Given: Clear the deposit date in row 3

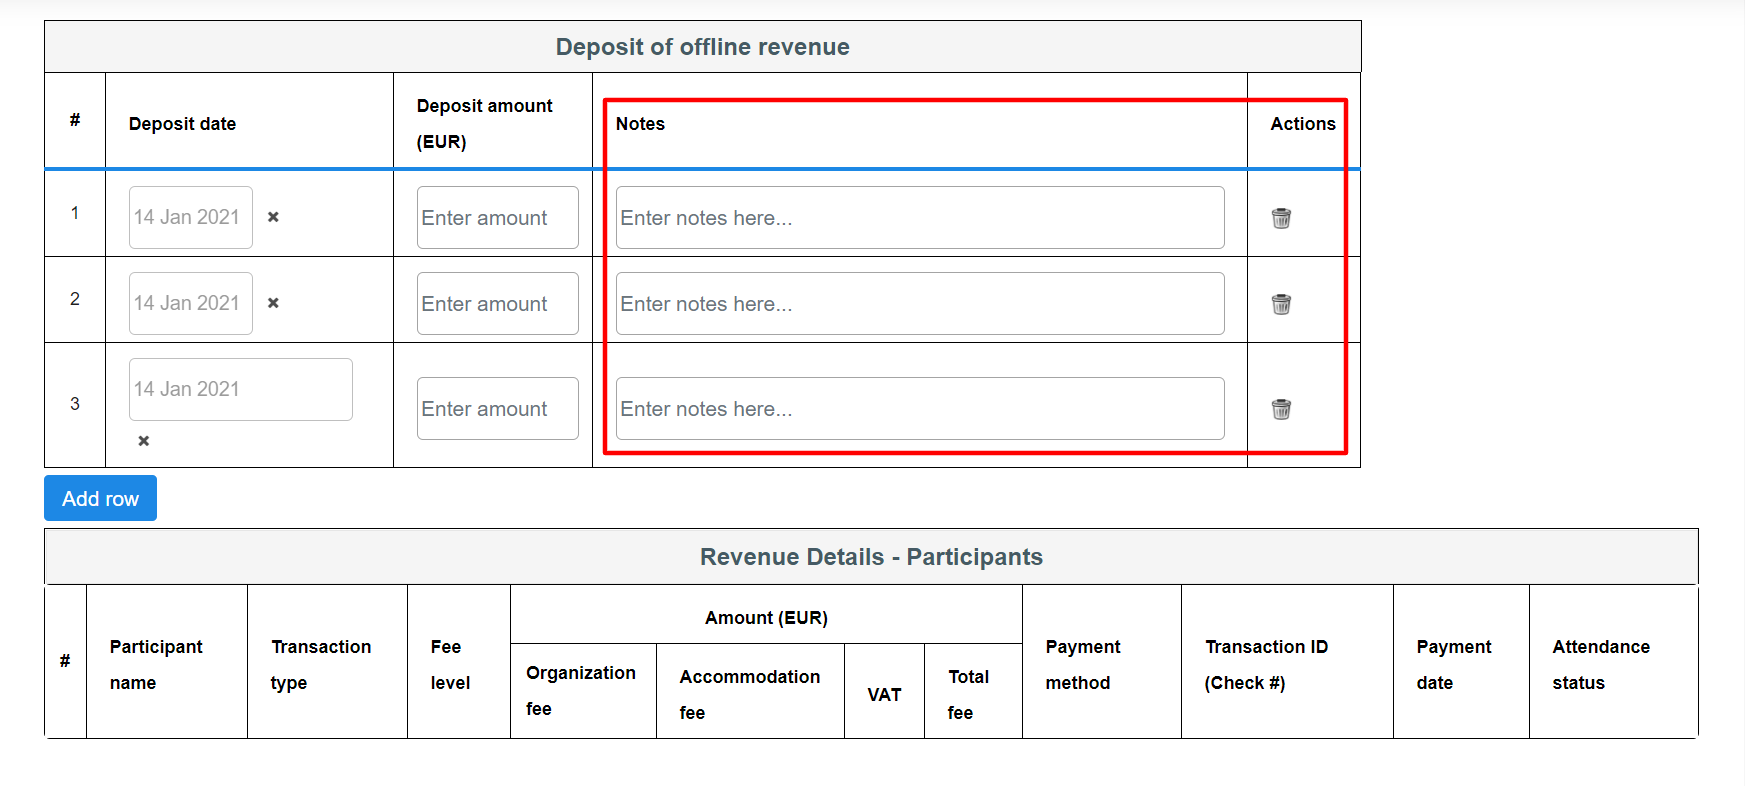Looking at the screenshot, I should tap(144, 441).
